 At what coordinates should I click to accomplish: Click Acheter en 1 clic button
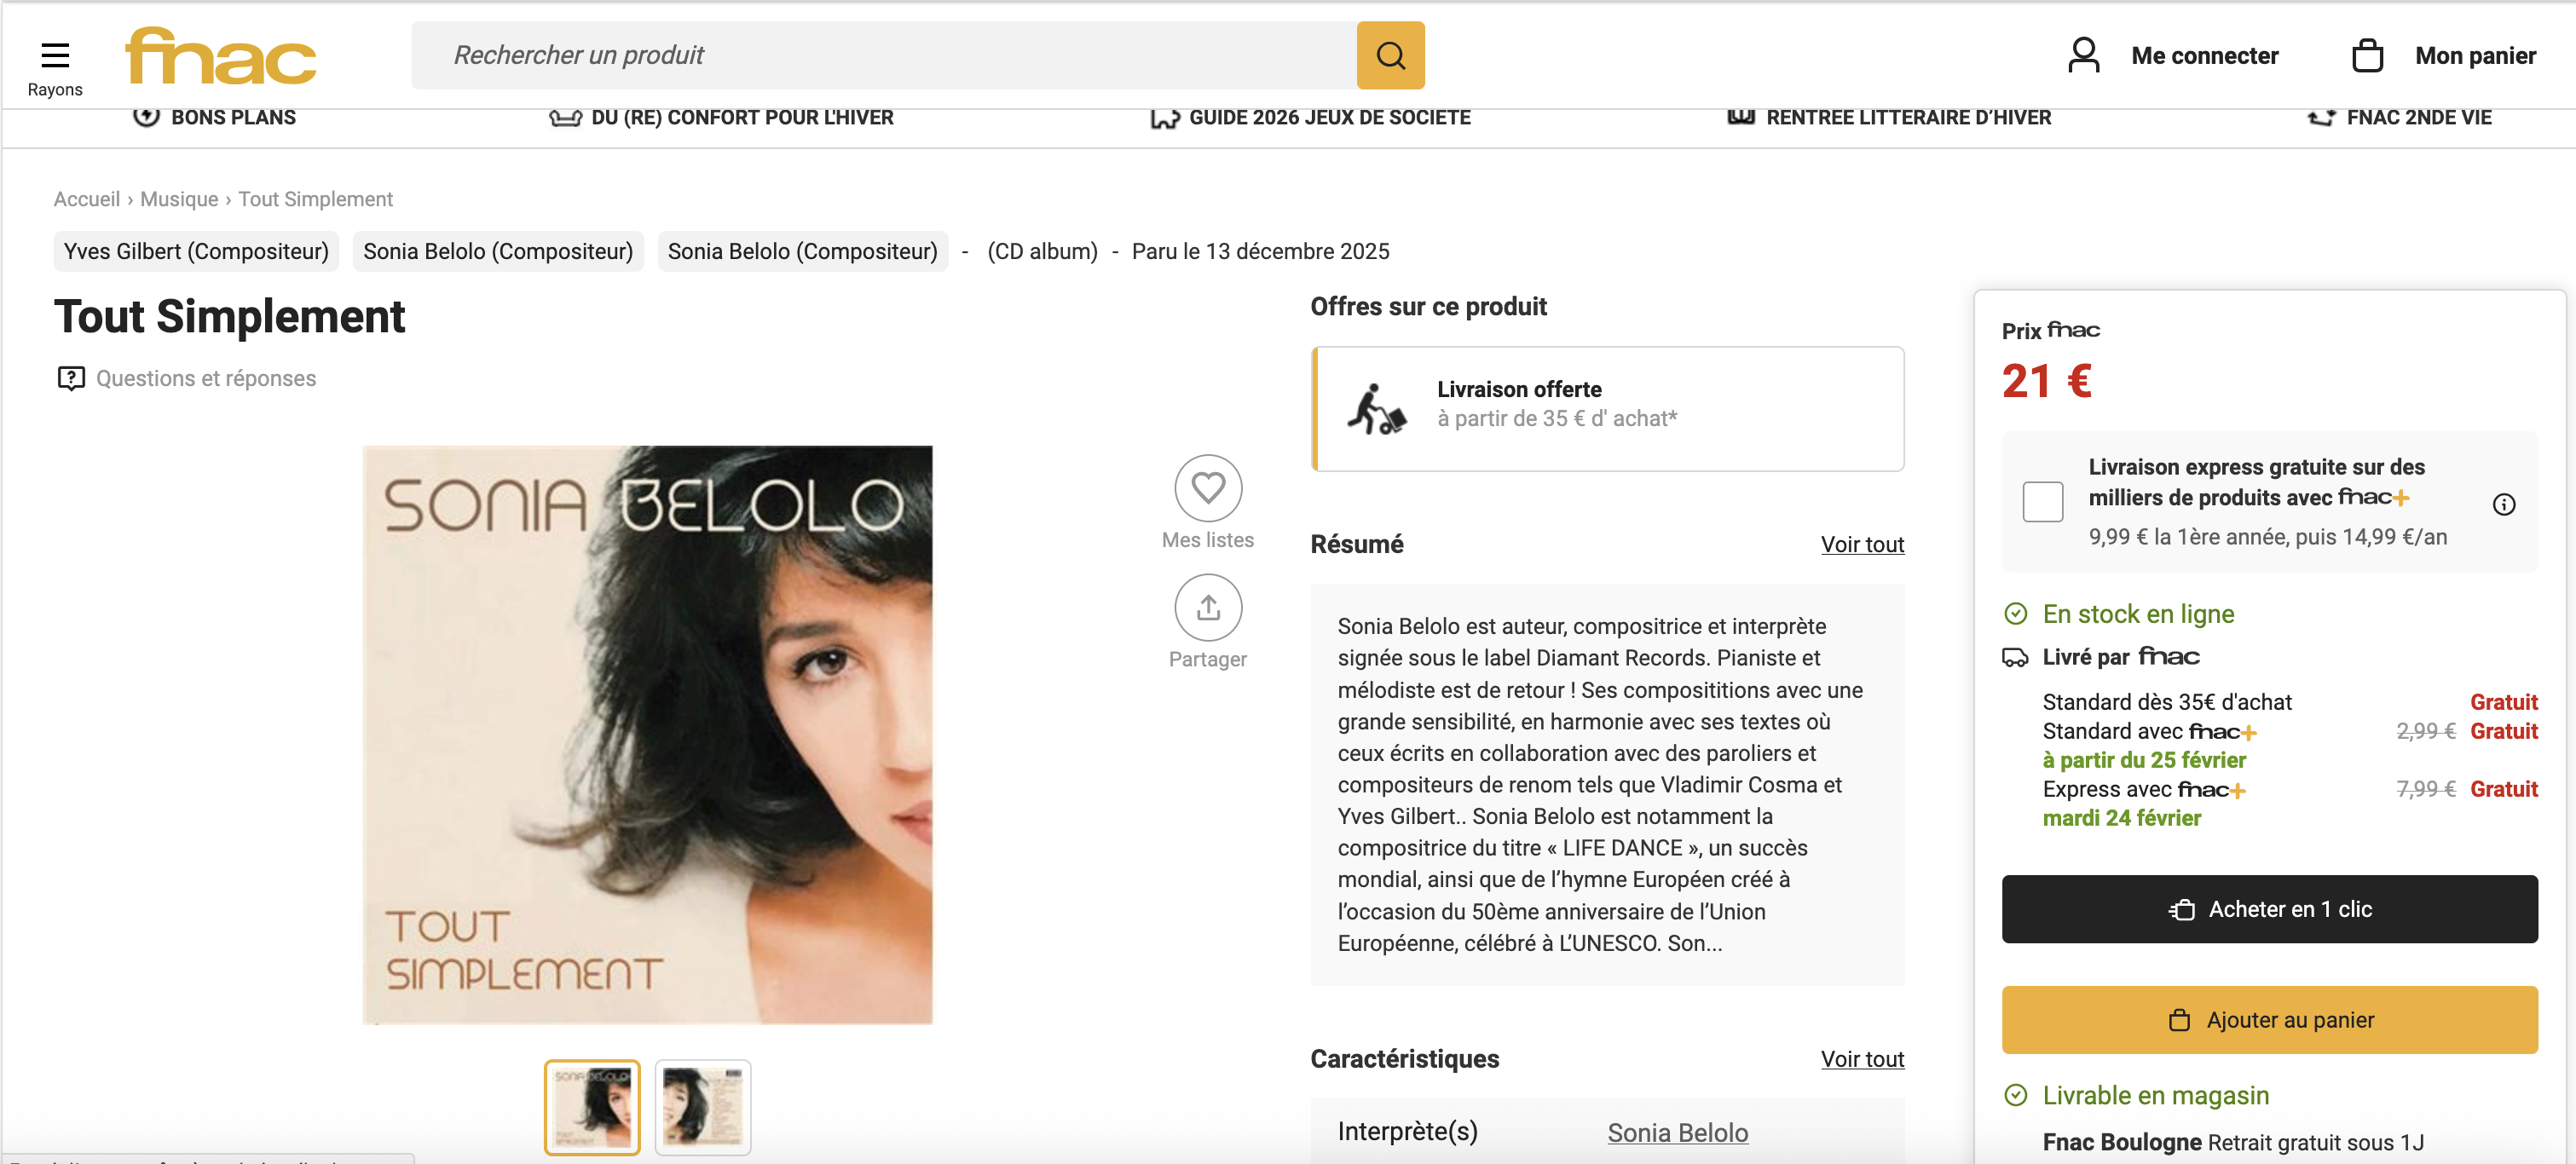2268,909
